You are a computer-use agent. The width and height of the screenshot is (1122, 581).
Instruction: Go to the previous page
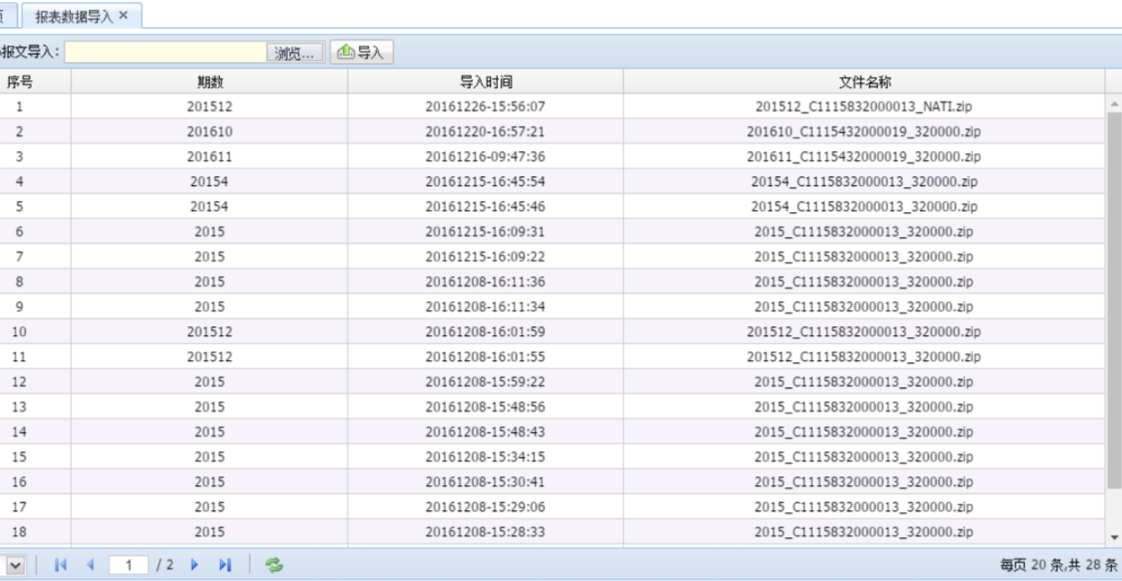pos(90,565)
